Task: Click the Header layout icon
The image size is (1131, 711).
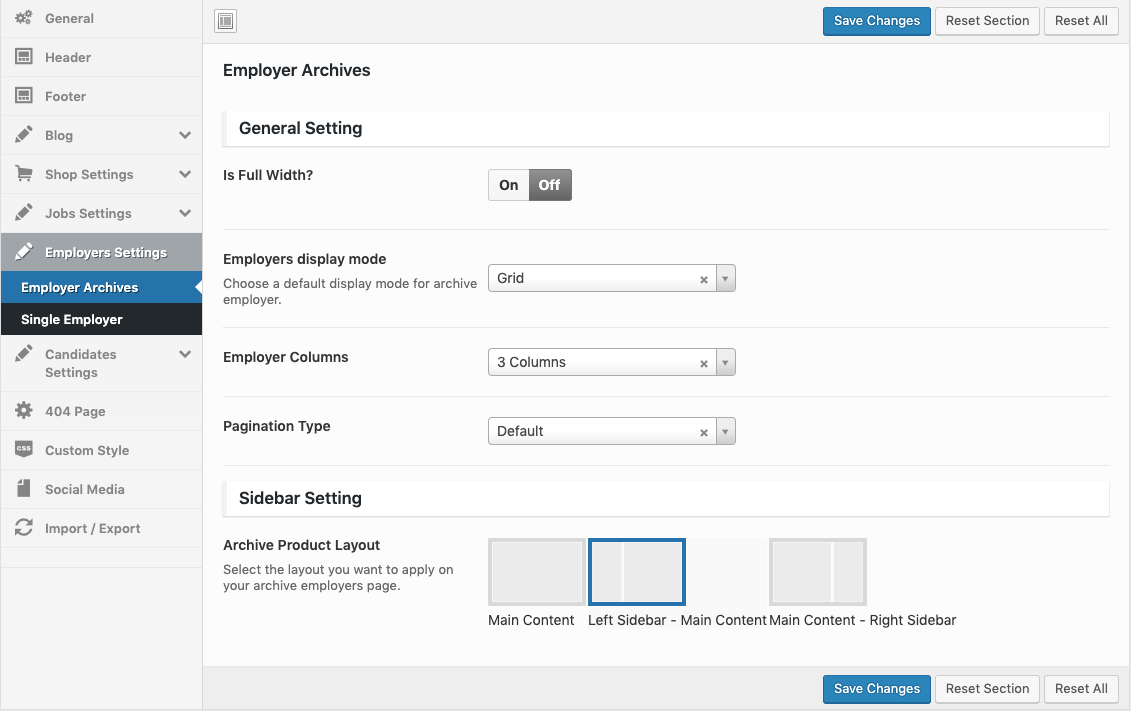Action: tap(24, 57)
